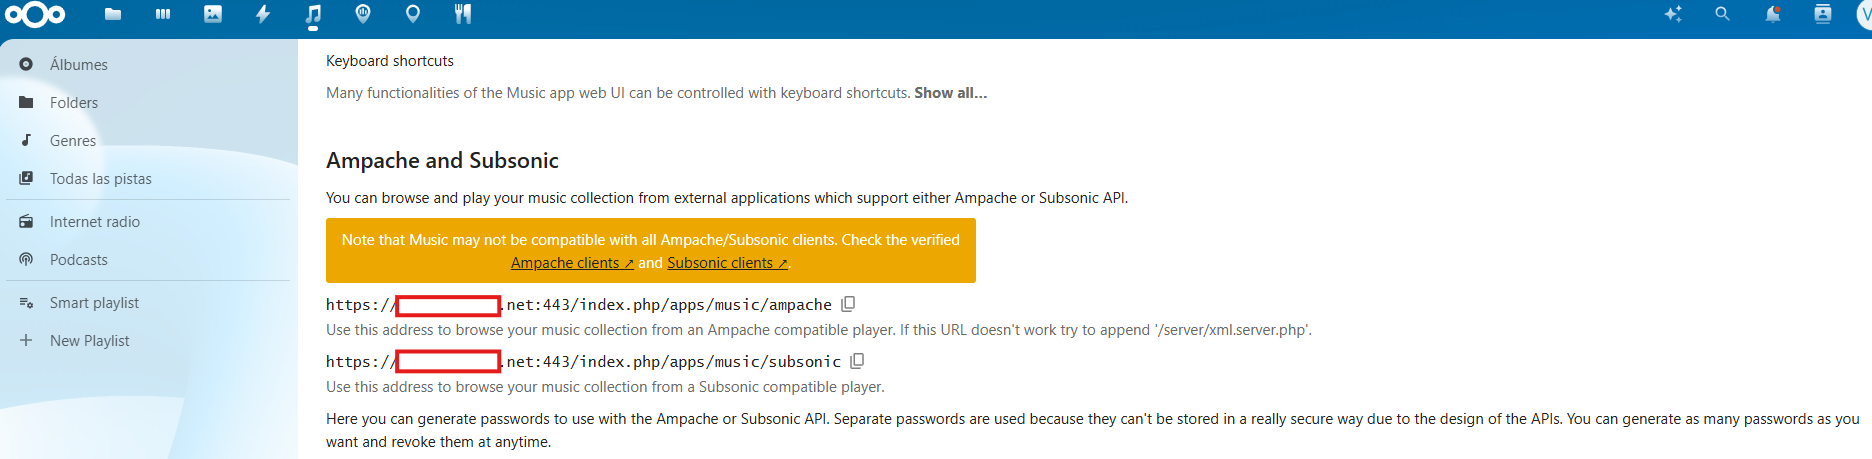The image size is (1872, 459).
Task: Open the Maps pin icon
Action: pos(413,14)
